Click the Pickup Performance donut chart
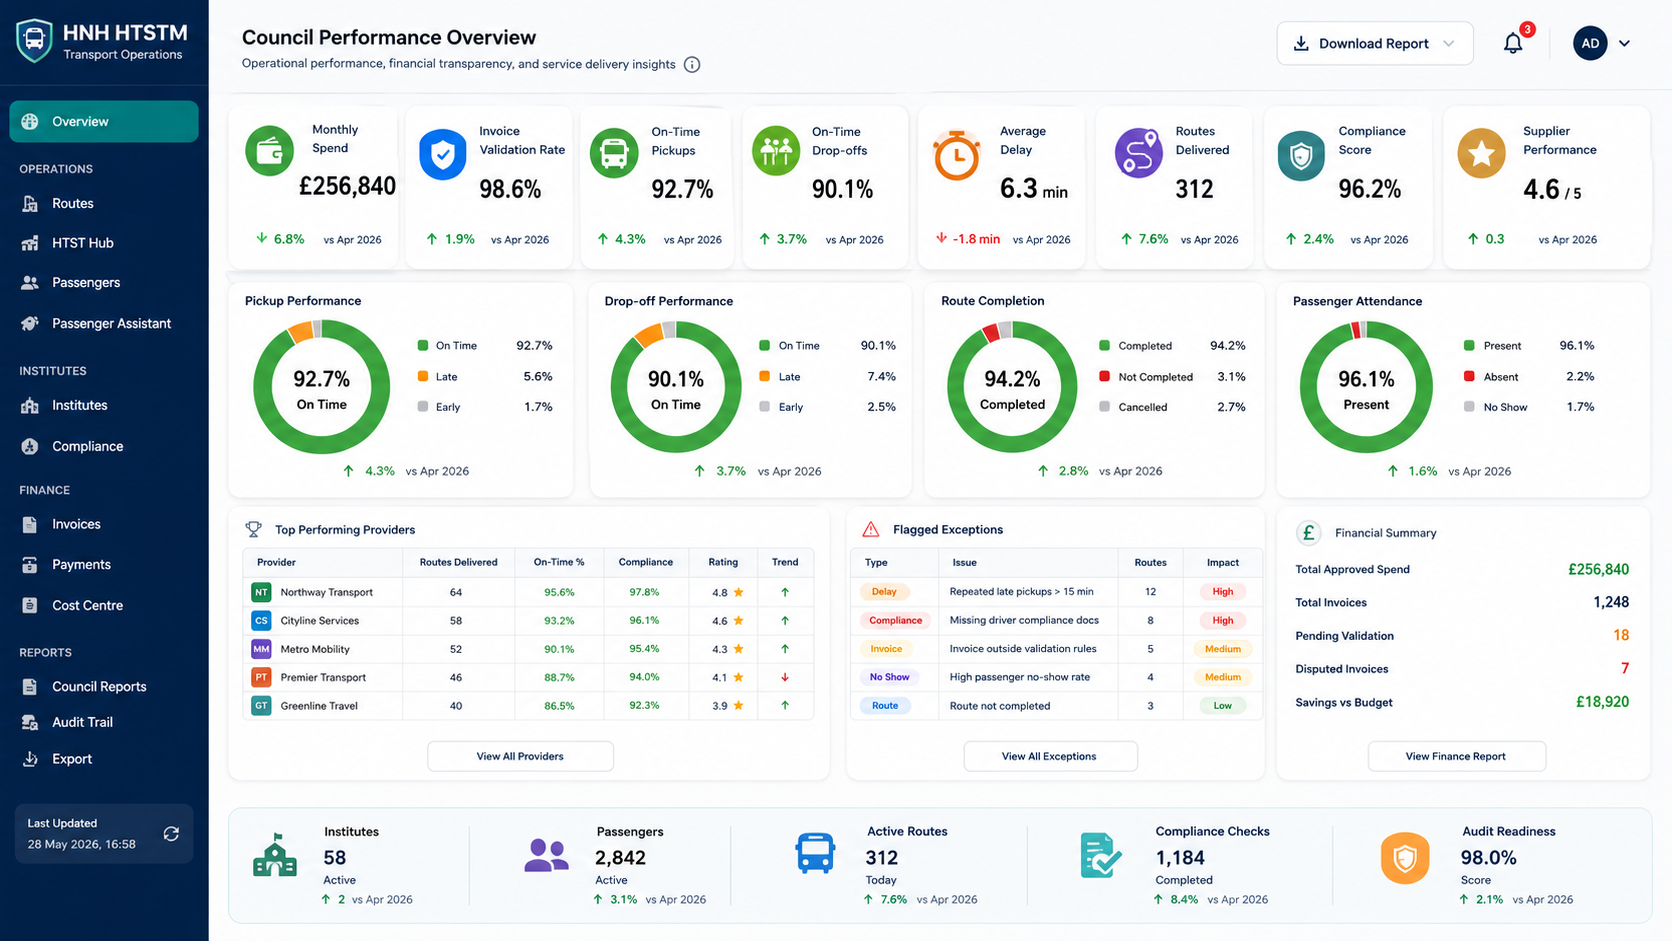Image resolution: width=1672 pixels, height=941 pixels. [x=322, y=387]
